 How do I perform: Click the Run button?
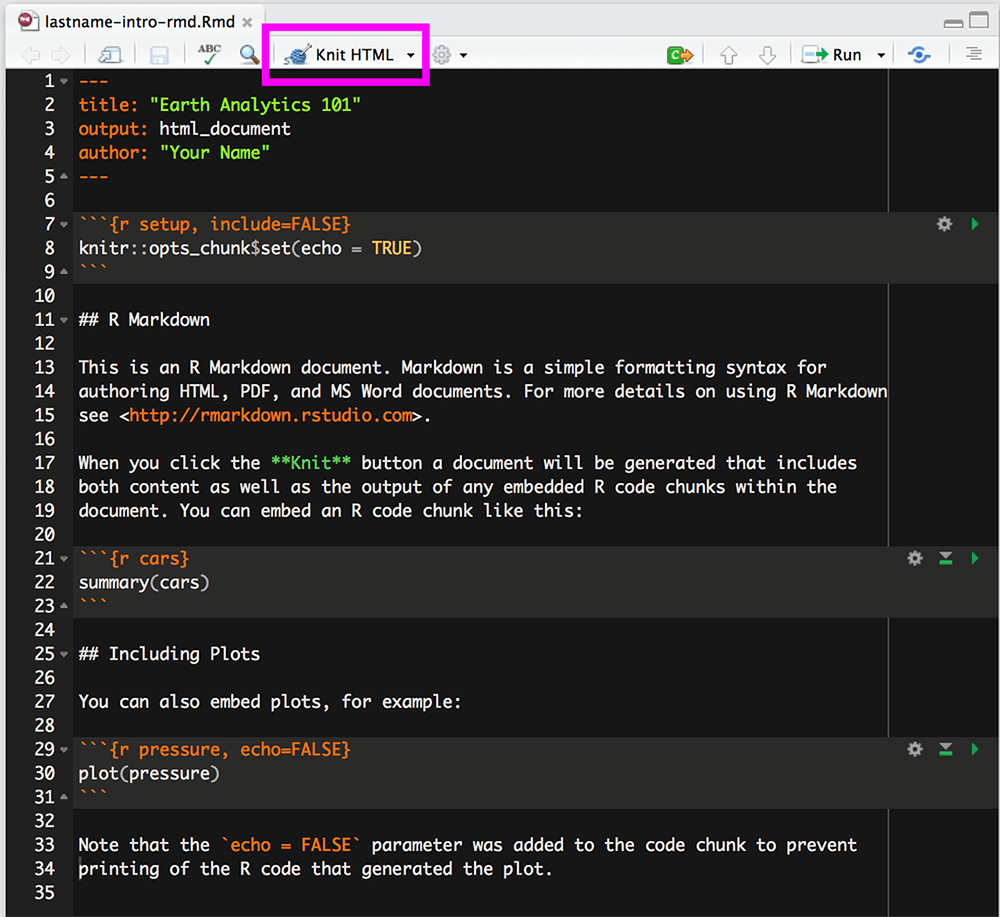832,55
